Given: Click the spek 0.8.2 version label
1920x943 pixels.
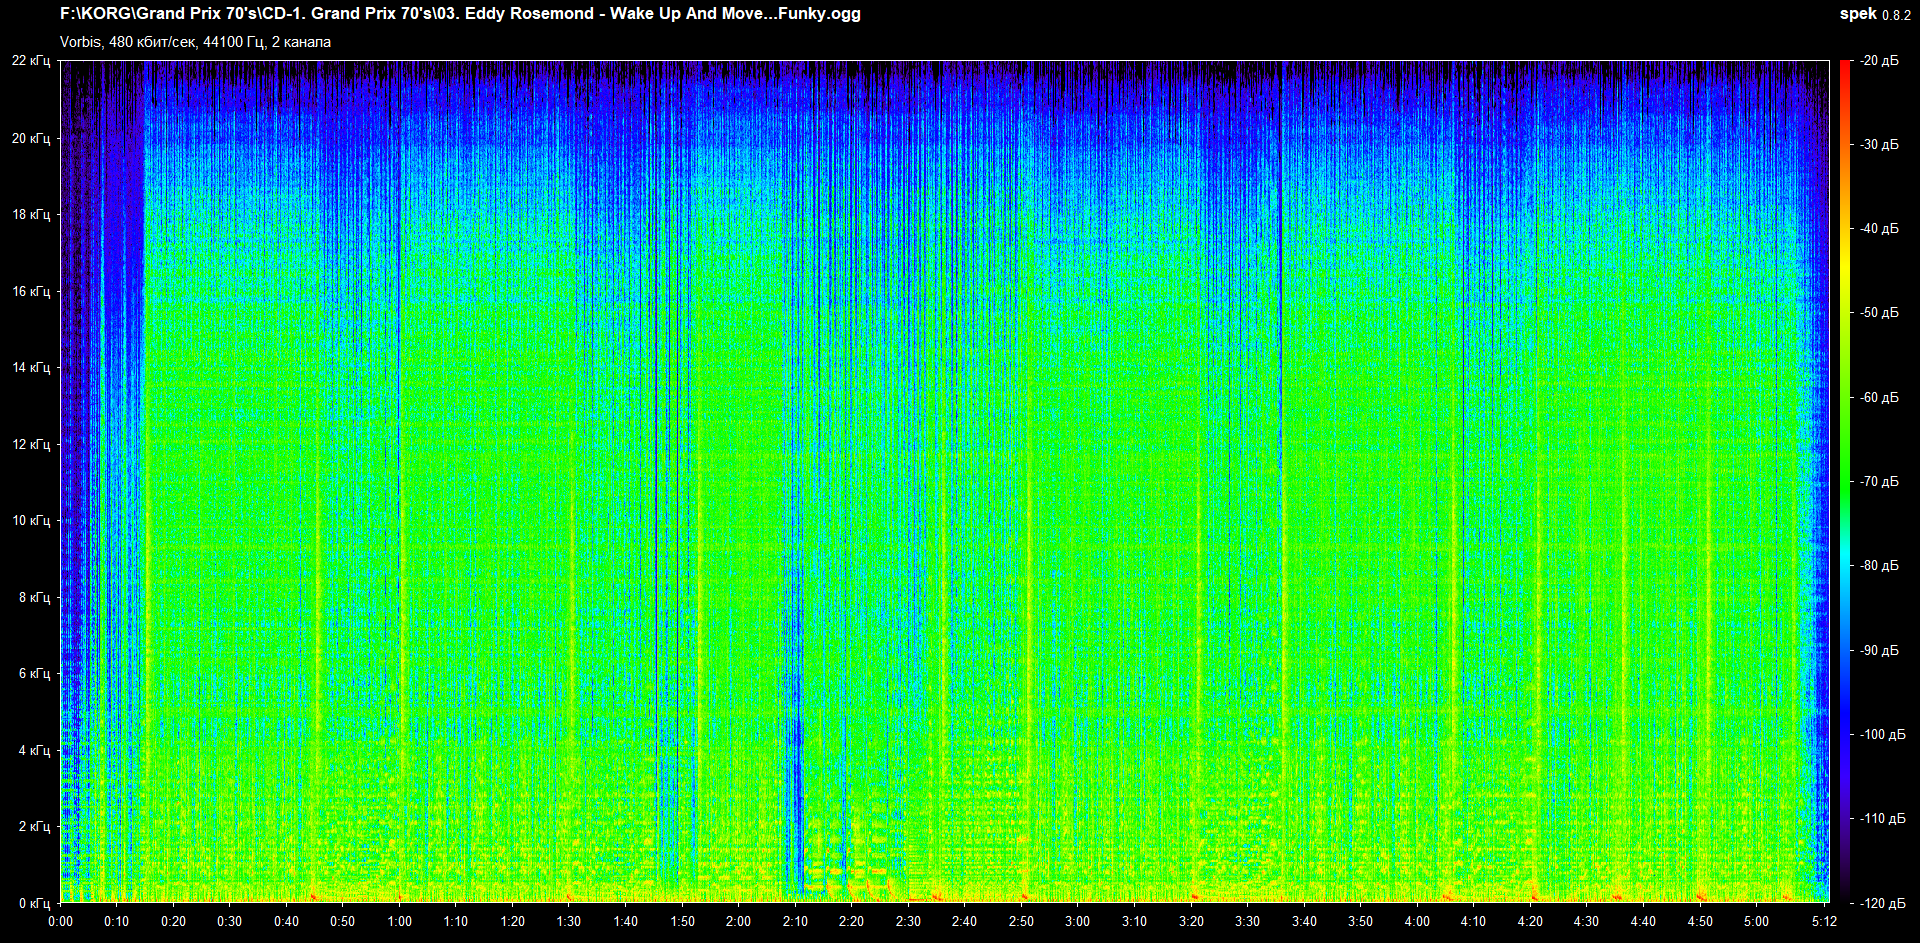Looking at the screenshot, I should point(1874,14).
